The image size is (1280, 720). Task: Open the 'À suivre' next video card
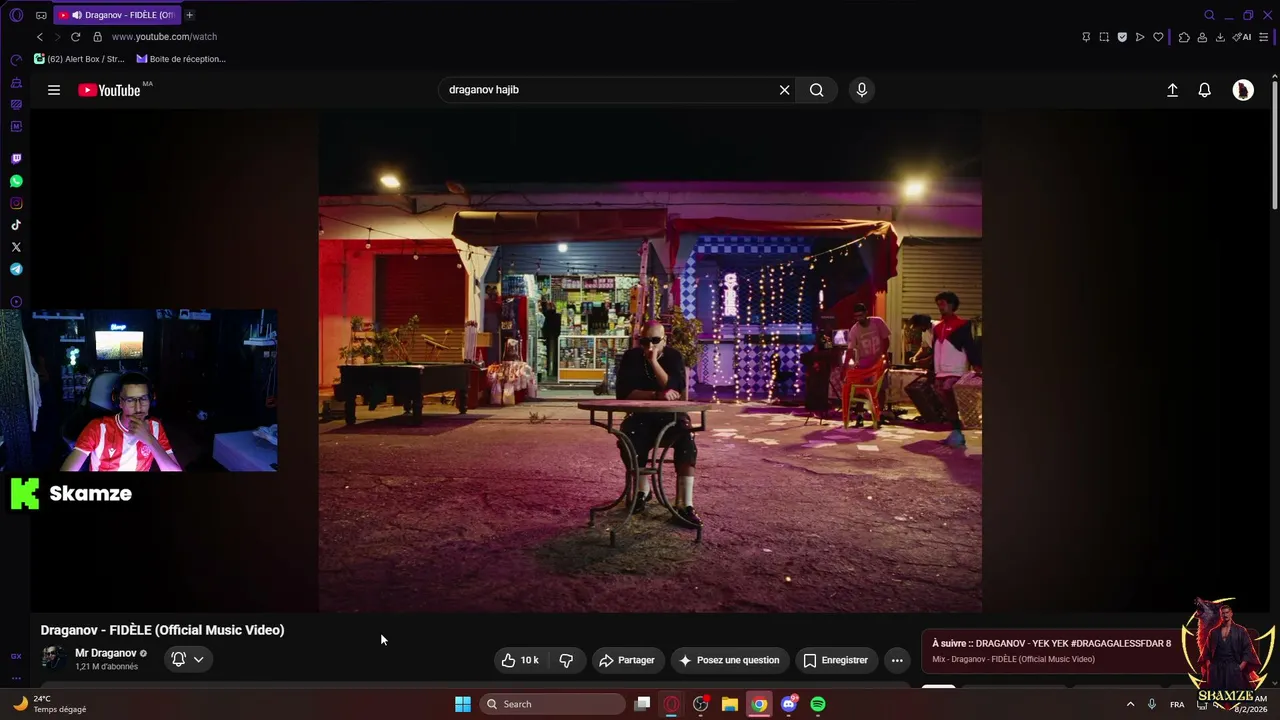pos(1051,651)
